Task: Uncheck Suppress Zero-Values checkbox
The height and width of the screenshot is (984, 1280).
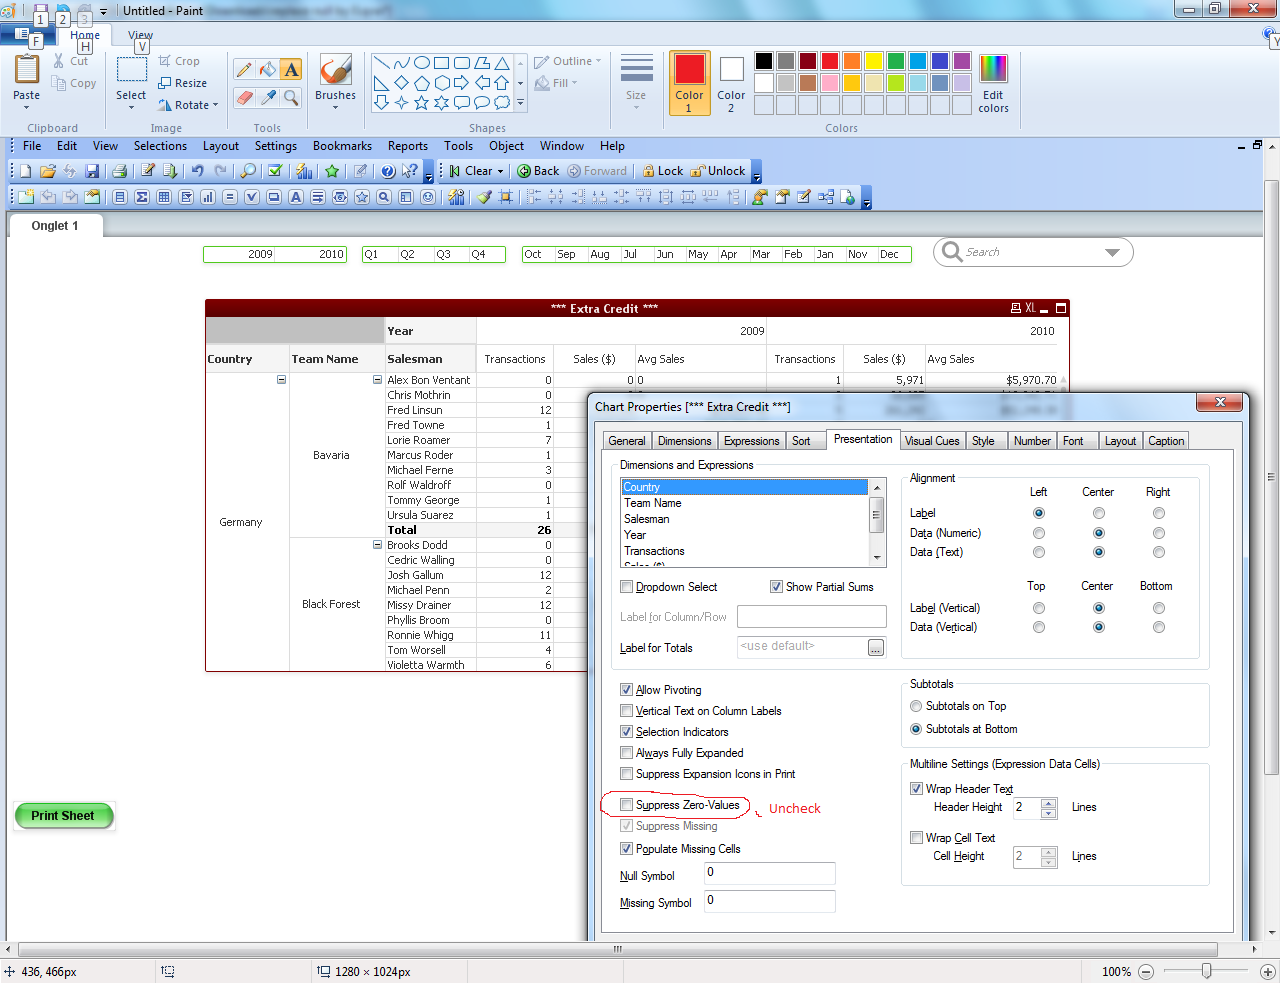Action: (626, 805)
